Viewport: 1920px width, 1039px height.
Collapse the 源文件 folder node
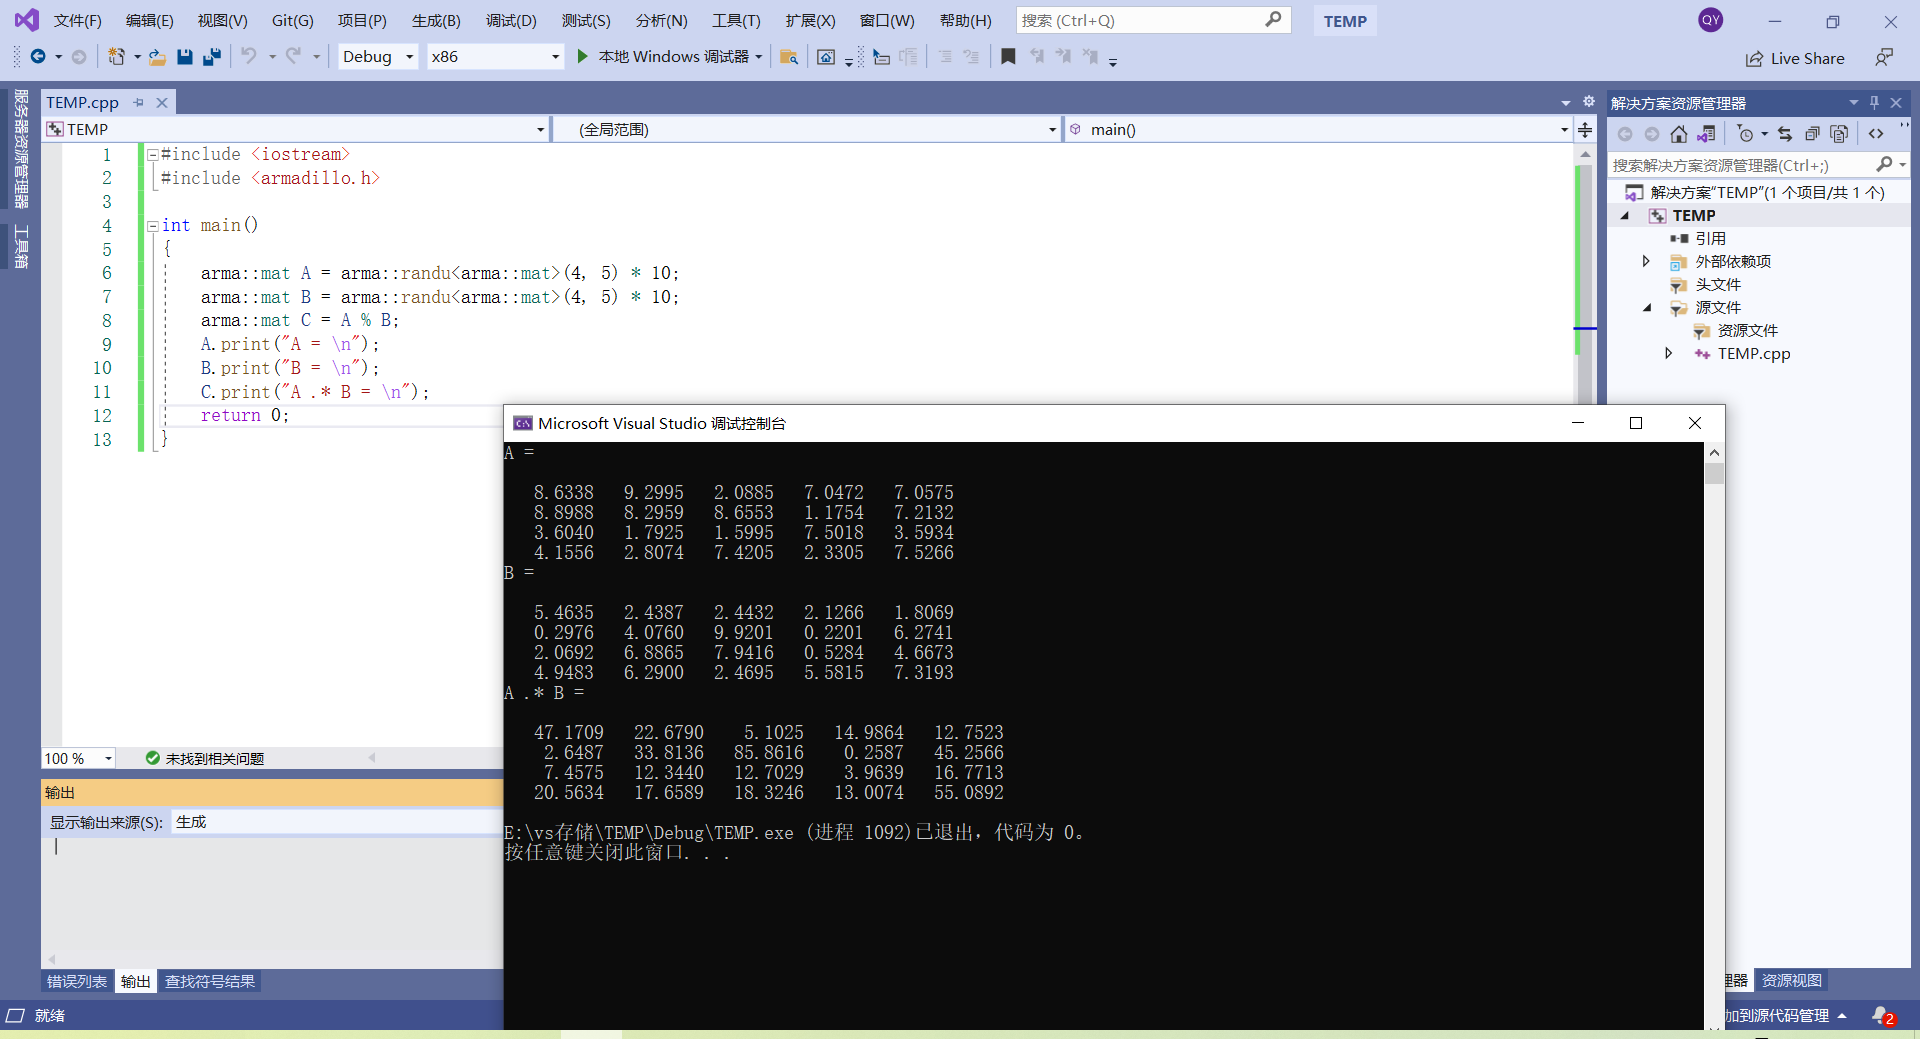(x=1647, y=308)
